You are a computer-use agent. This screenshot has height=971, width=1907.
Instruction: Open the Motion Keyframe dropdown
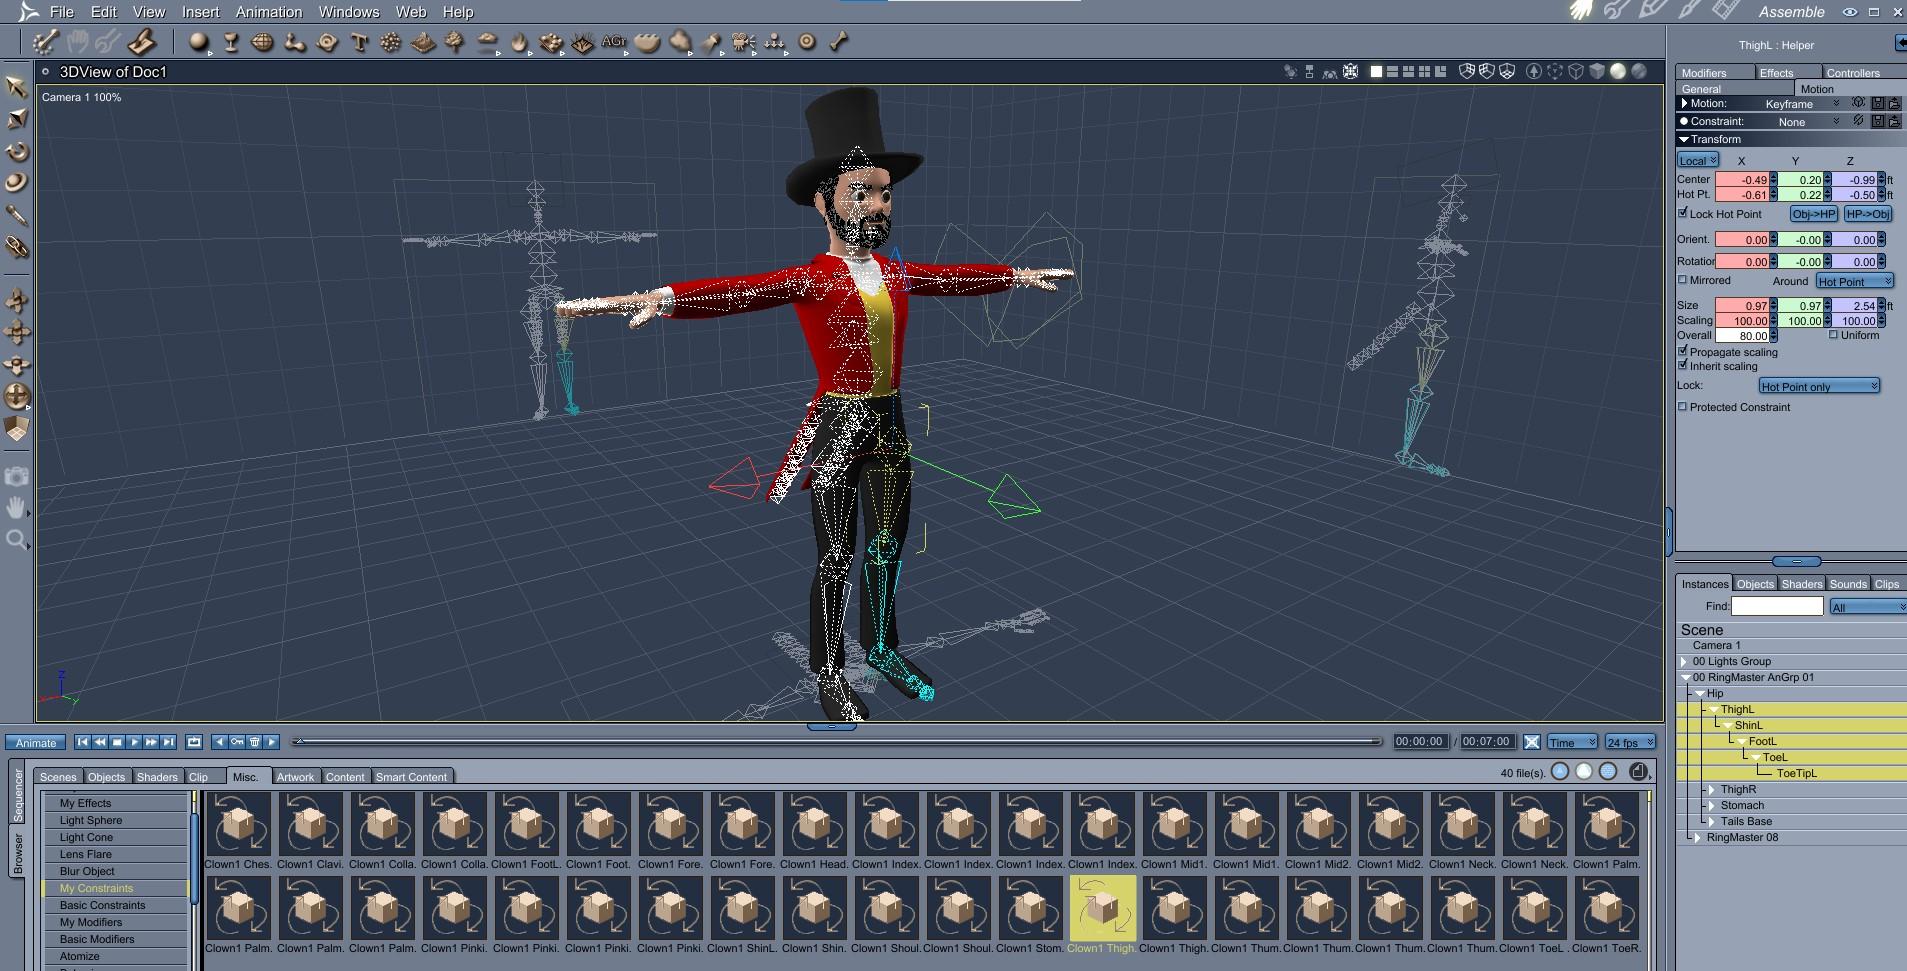coord(1801,104)
